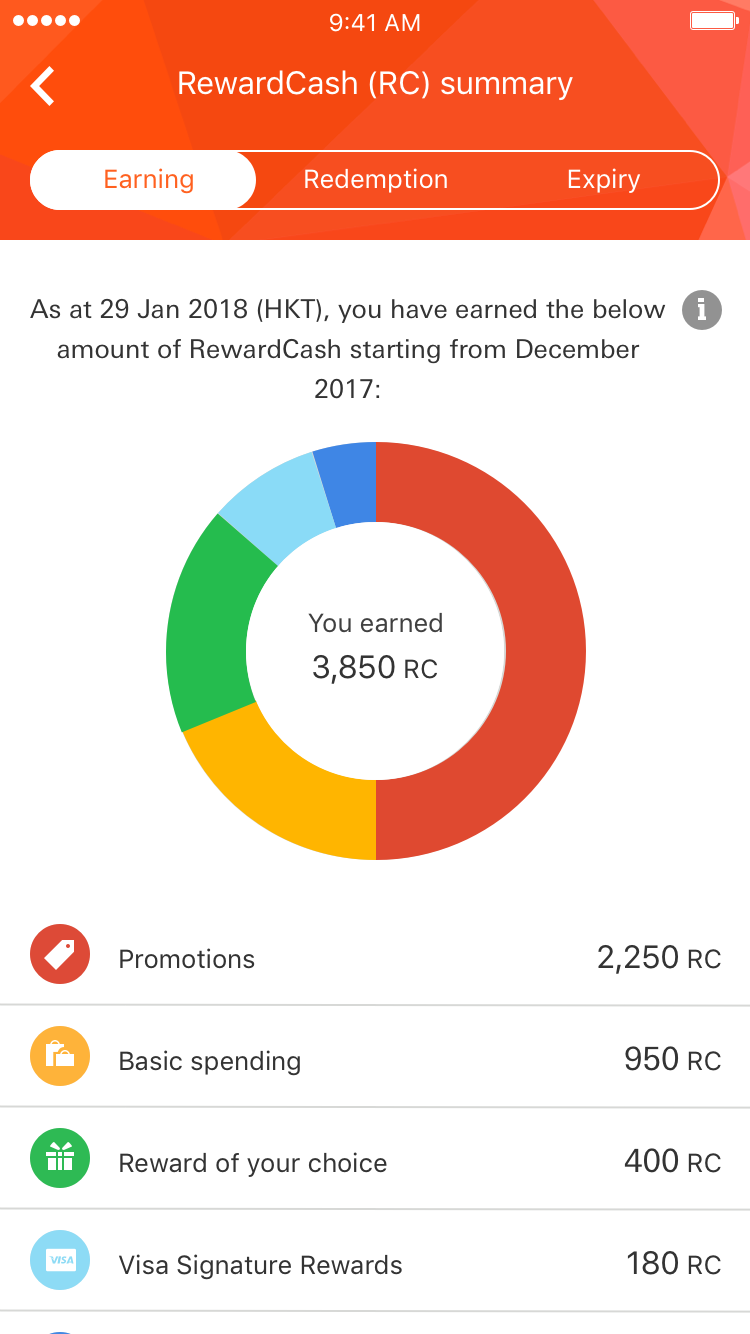Open the Reward of your choice row
This screenshot has height=1334, width=750.
tap(375, 1158)
